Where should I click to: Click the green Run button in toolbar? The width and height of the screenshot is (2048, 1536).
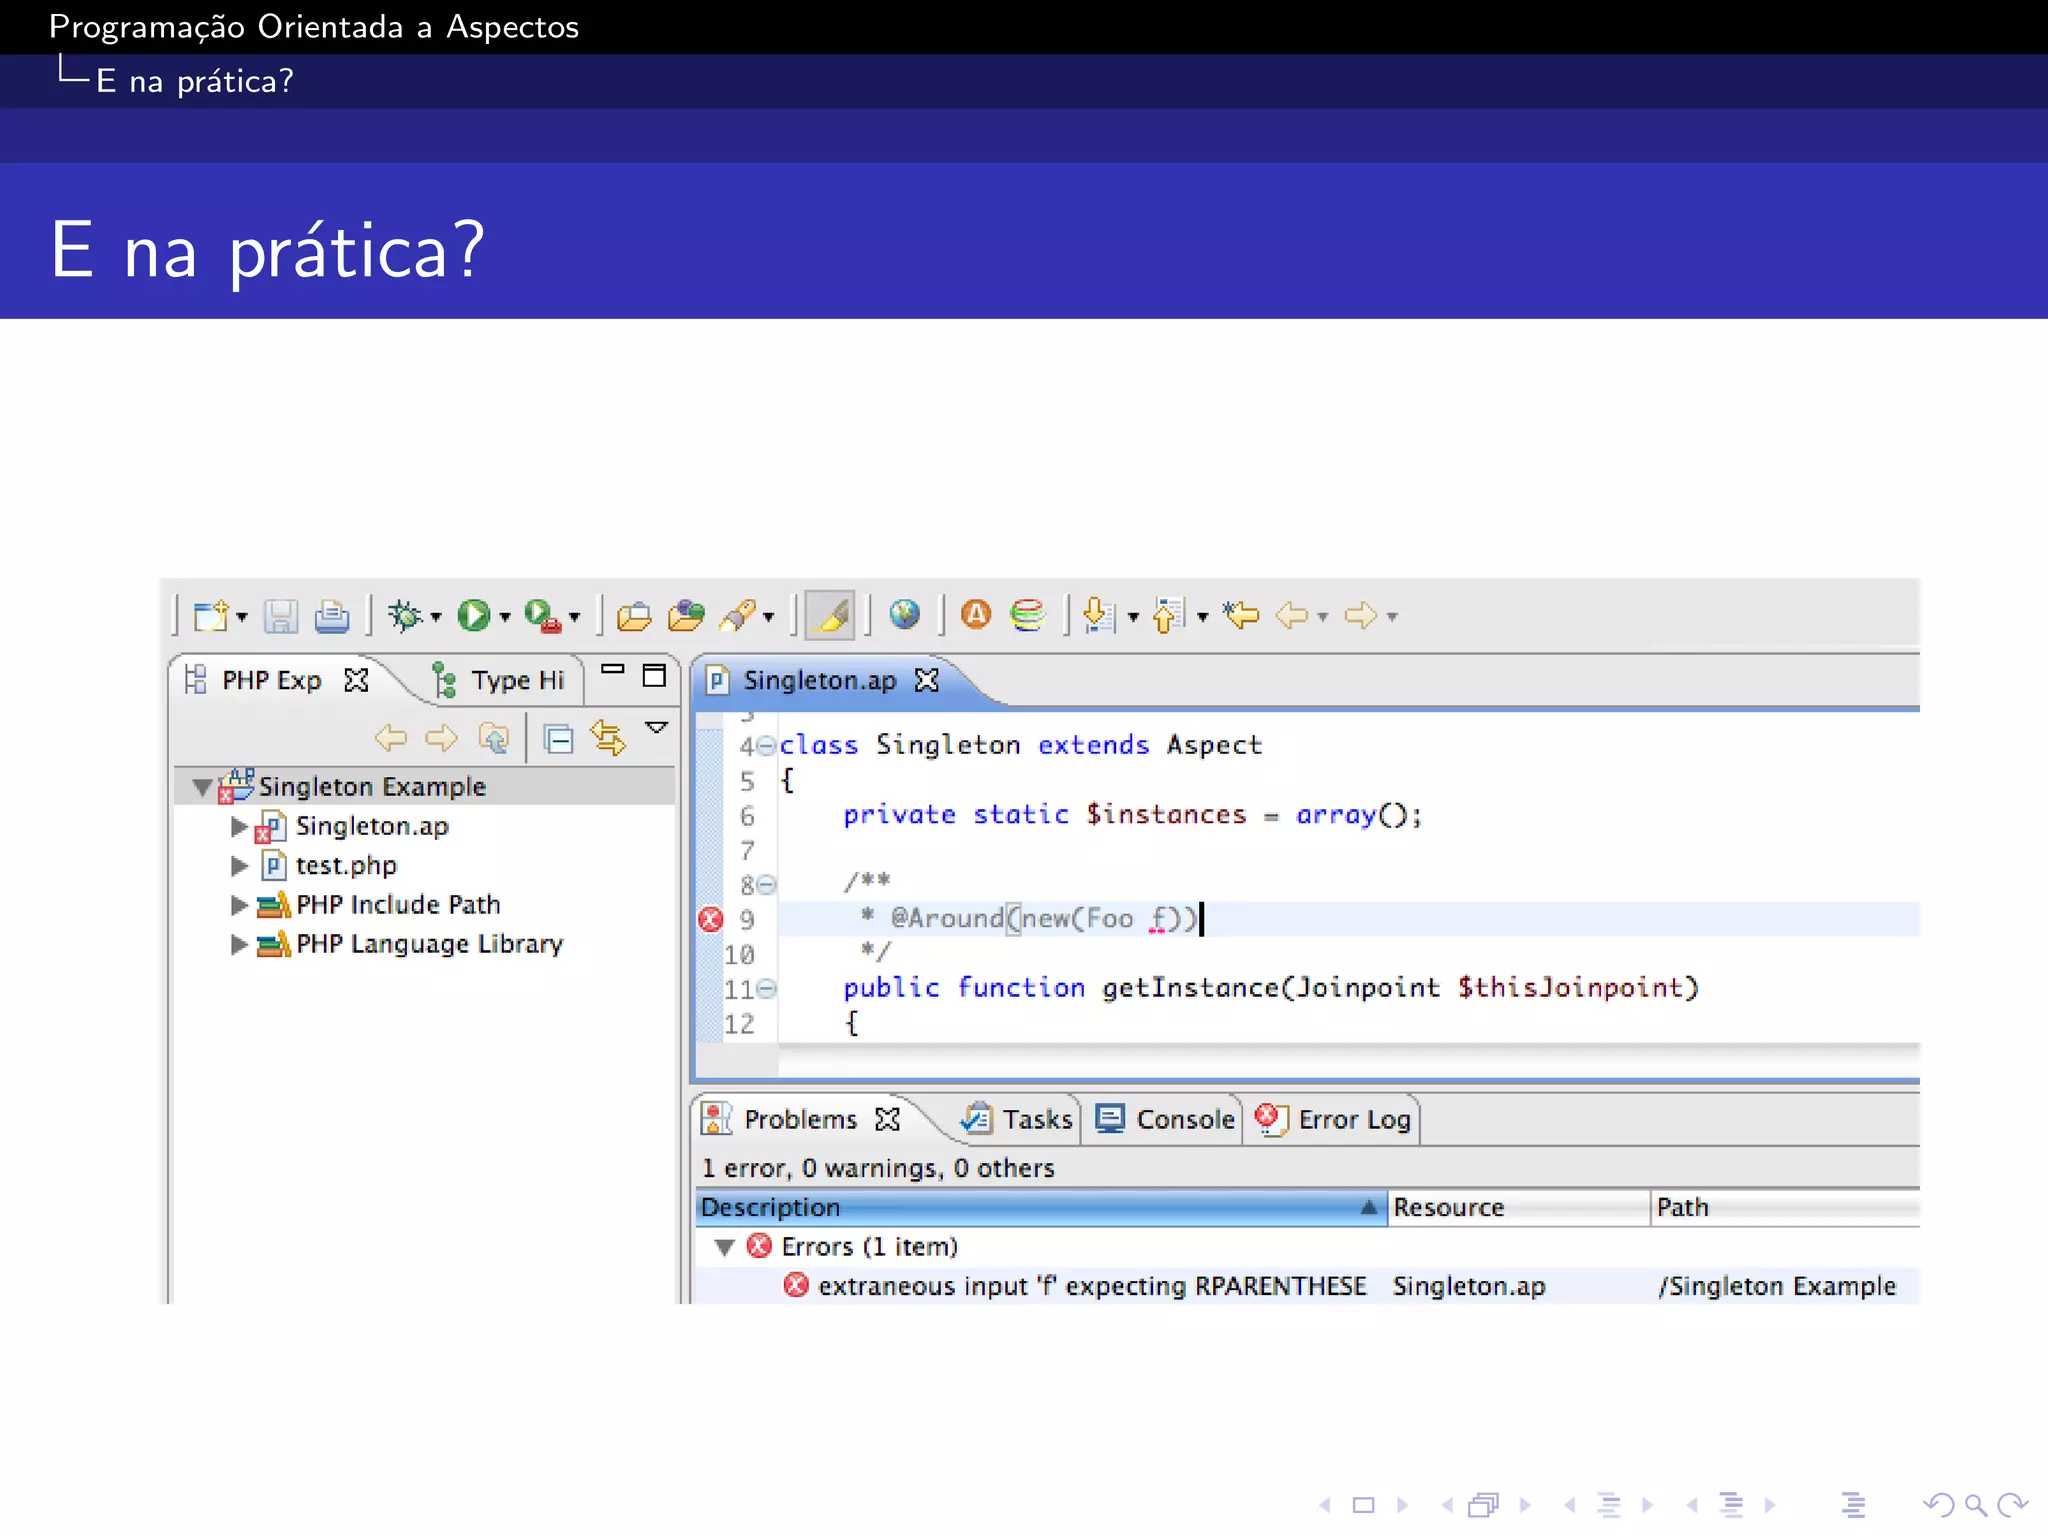[474, 615]
